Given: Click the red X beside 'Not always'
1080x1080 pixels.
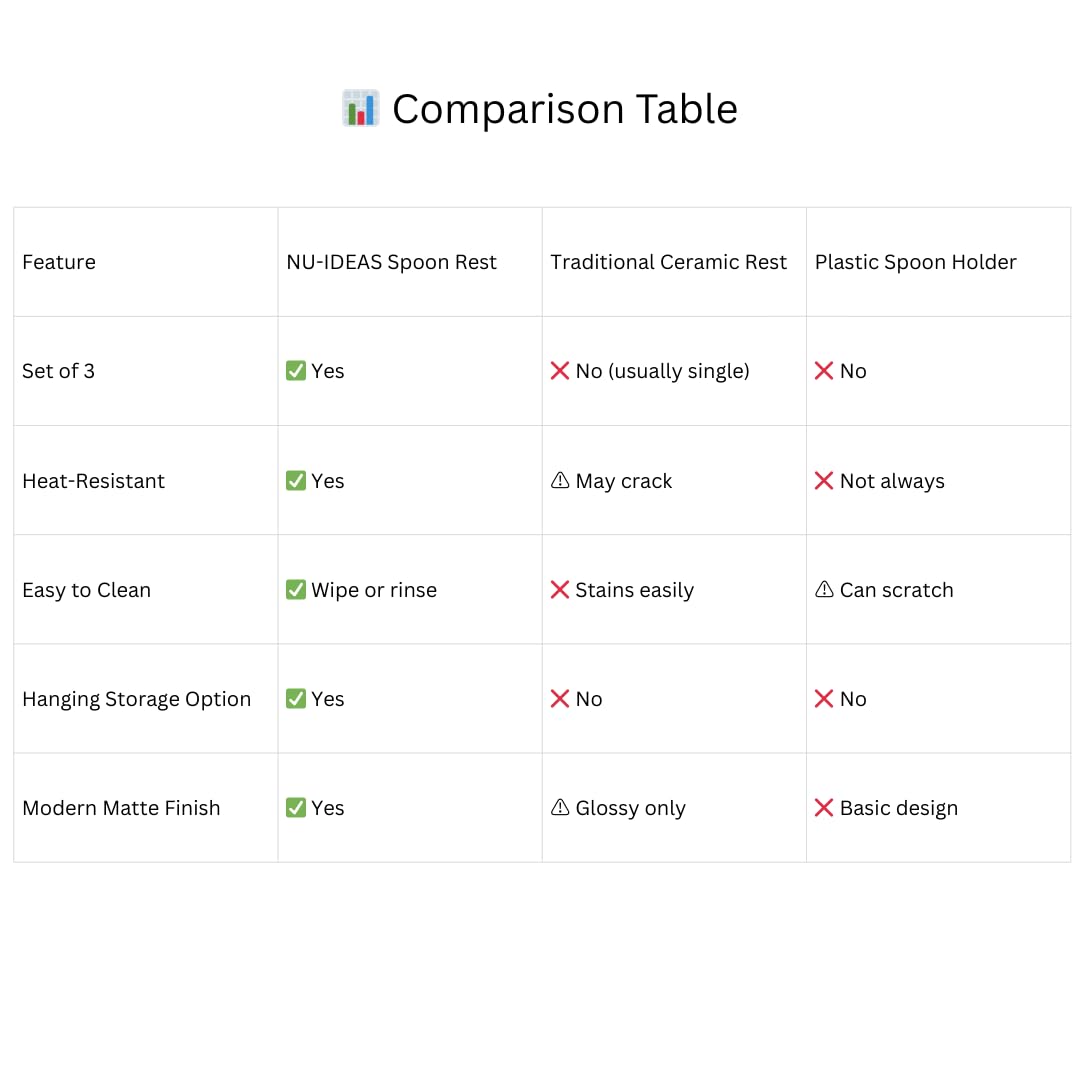Looking at the screenshot, I should tap(824, 481).
